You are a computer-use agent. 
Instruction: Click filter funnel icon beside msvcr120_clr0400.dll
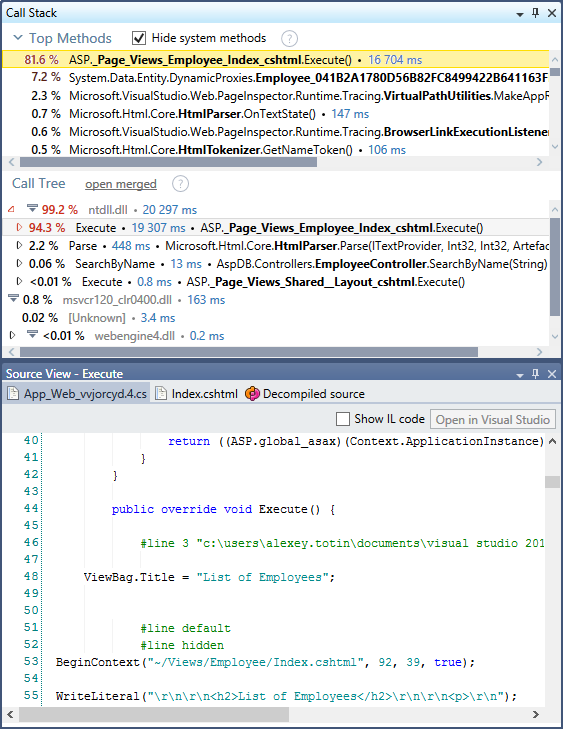coord(13,298)
